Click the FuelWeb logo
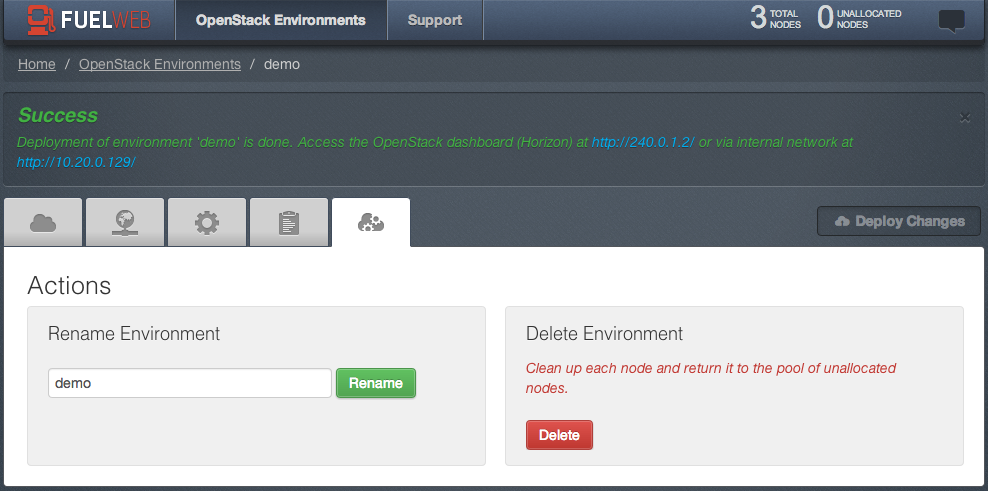This screenshot has height=491, width=988. pos(89,20)
